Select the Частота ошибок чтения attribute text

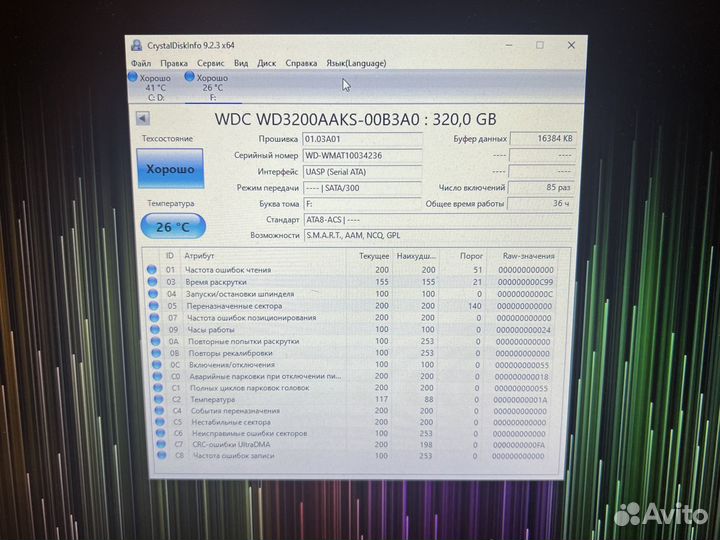[x=228, y=270]
